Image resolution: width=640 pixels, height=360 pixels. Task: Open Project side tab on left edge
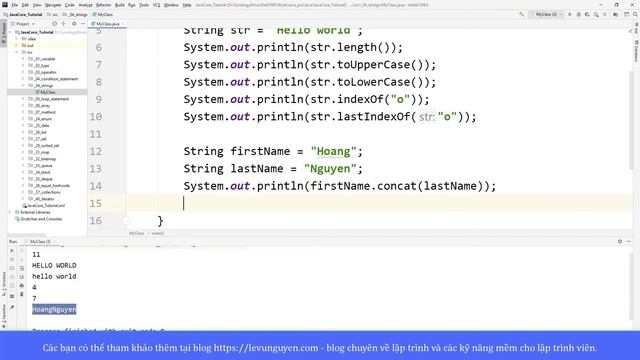(4, 33)
